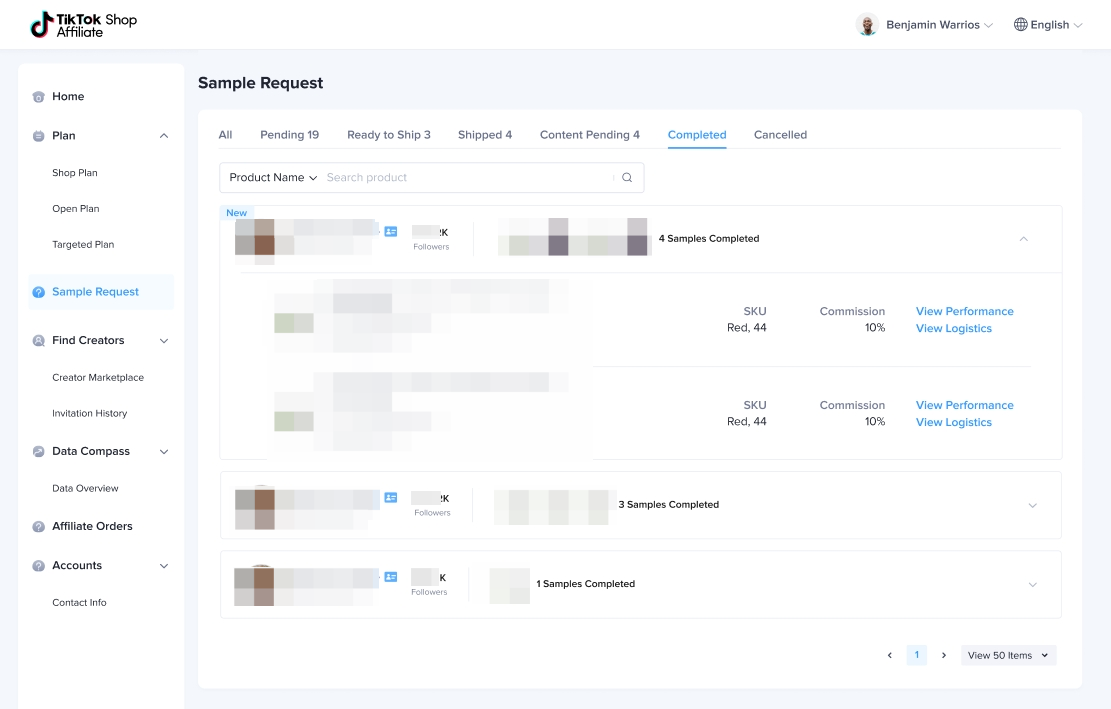Select the Cancelled tab
1111x709 pixels.
pyautogui.click(x=780, y=135)
